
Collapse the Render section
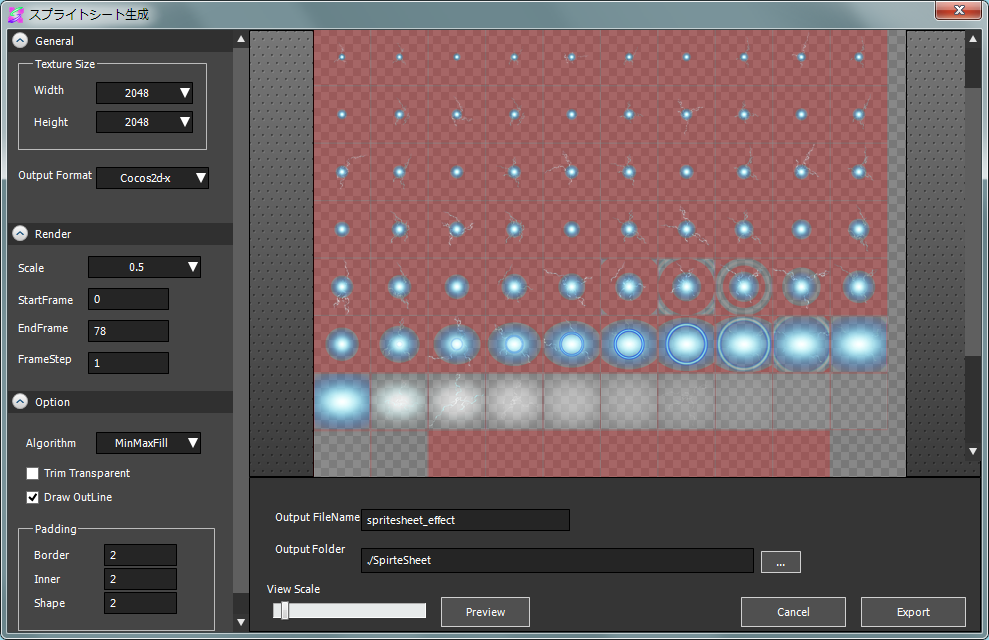click(20, 233)
